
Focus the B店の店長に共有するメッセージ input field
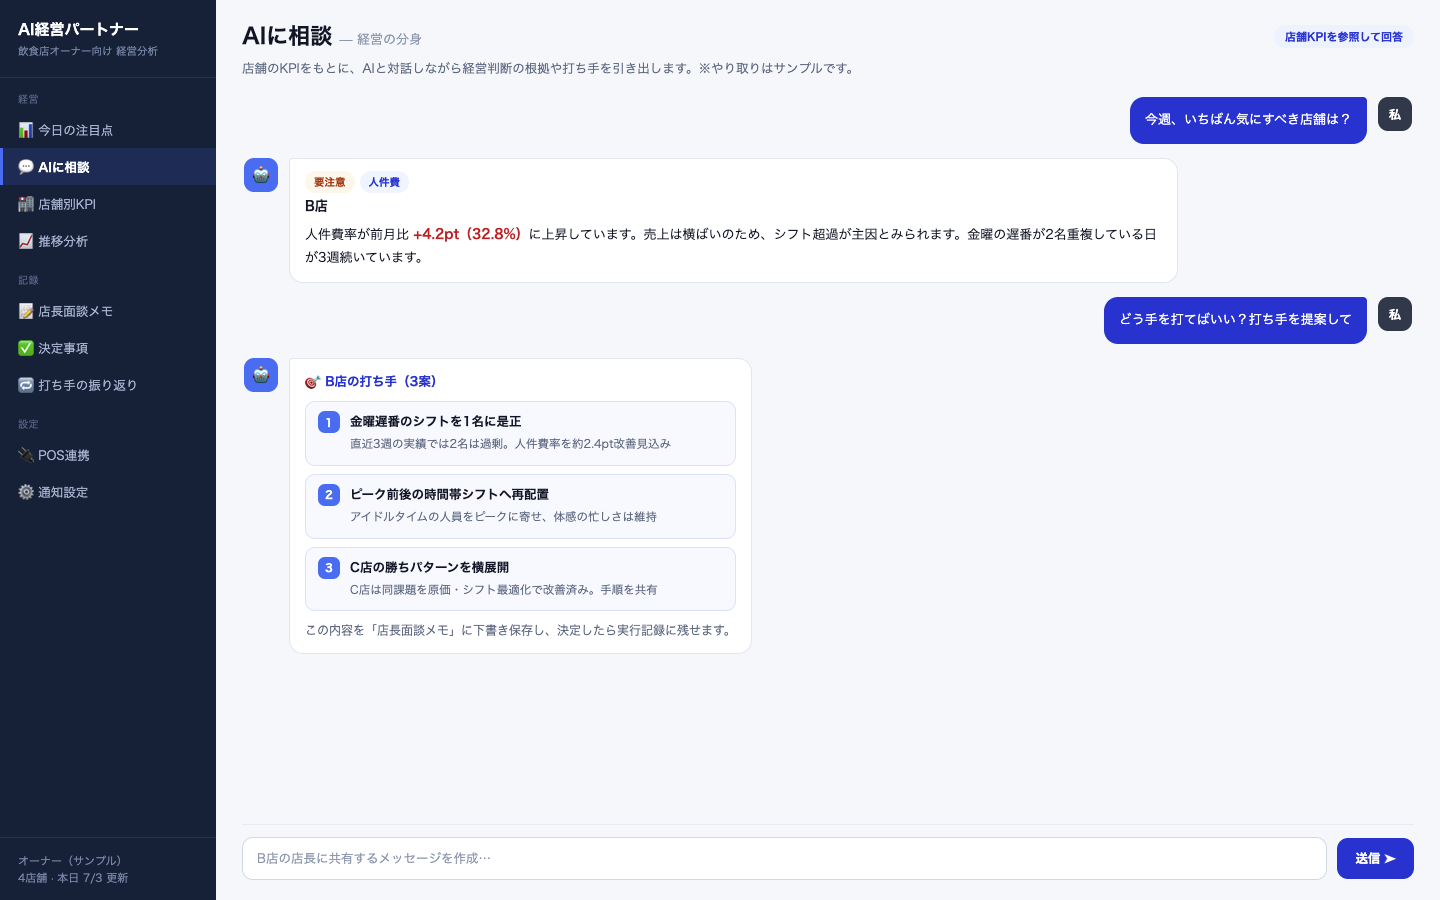point(784,858)
